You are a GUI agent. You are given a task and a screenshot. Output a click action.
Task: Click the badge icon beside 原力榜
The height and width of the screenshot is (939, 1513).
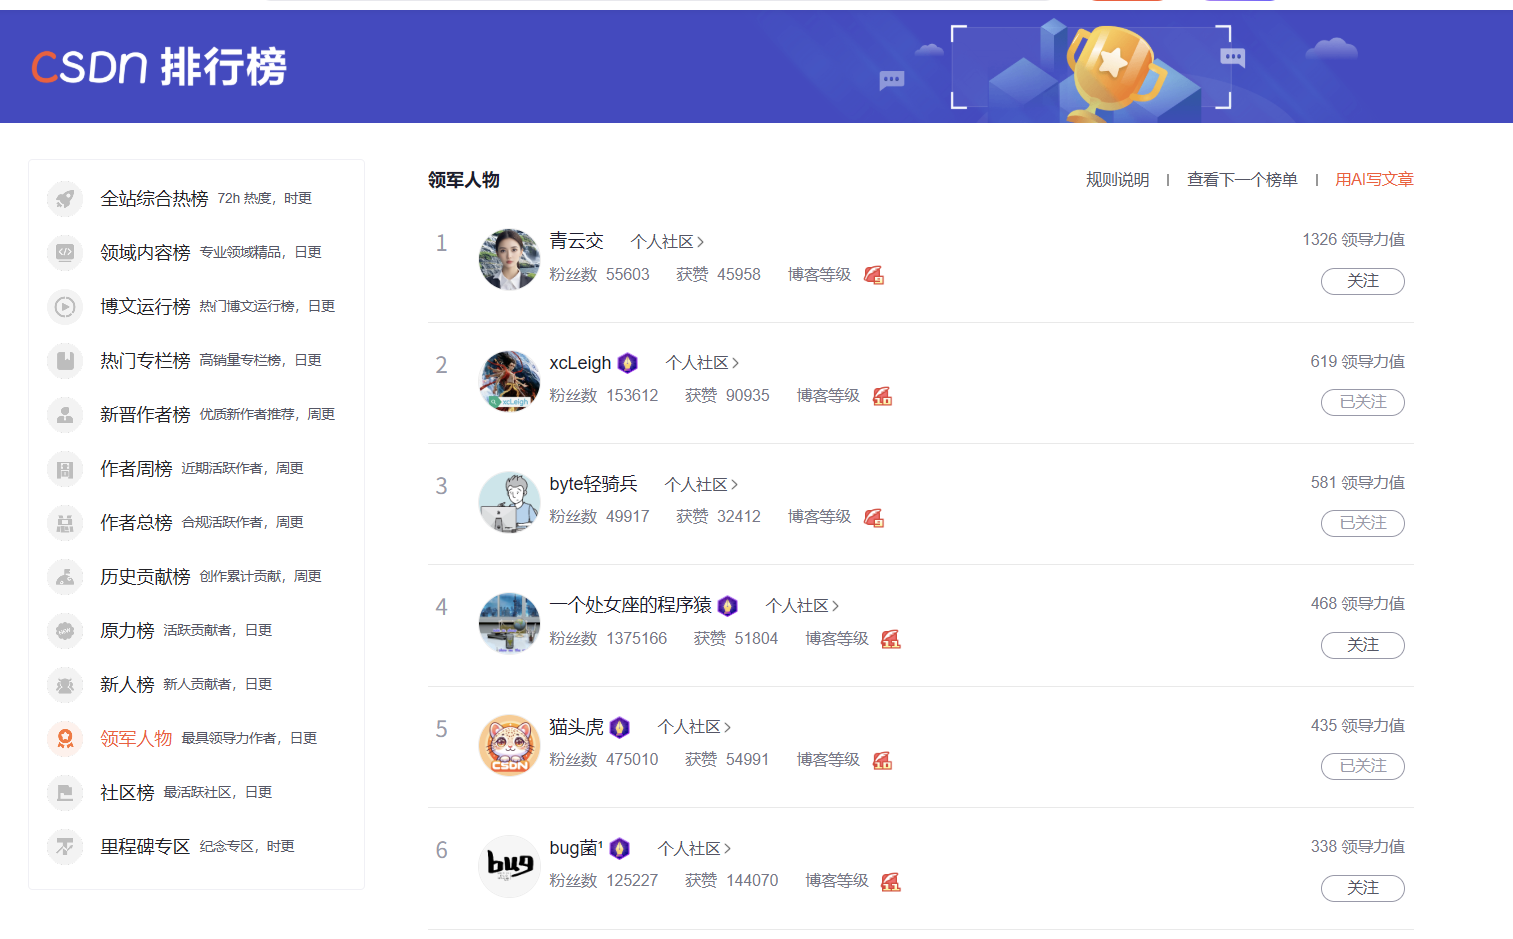(x=65, y=630)
